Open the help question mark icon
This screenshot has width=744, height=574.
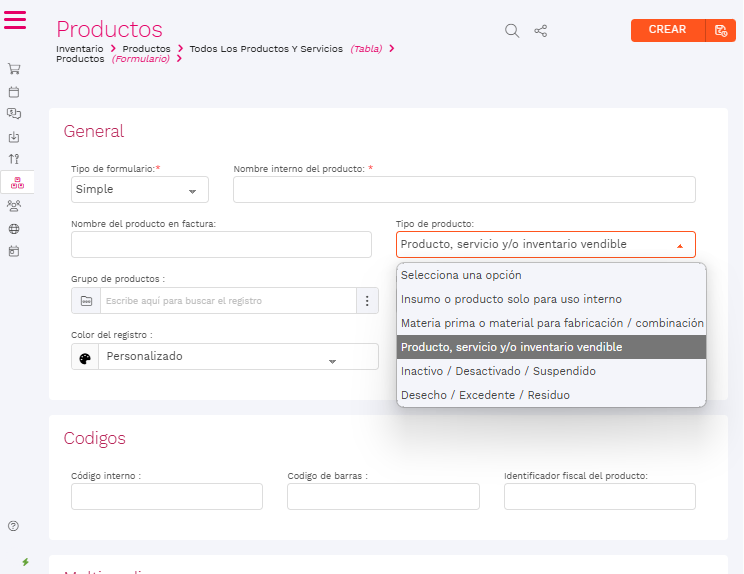(14, 526)
